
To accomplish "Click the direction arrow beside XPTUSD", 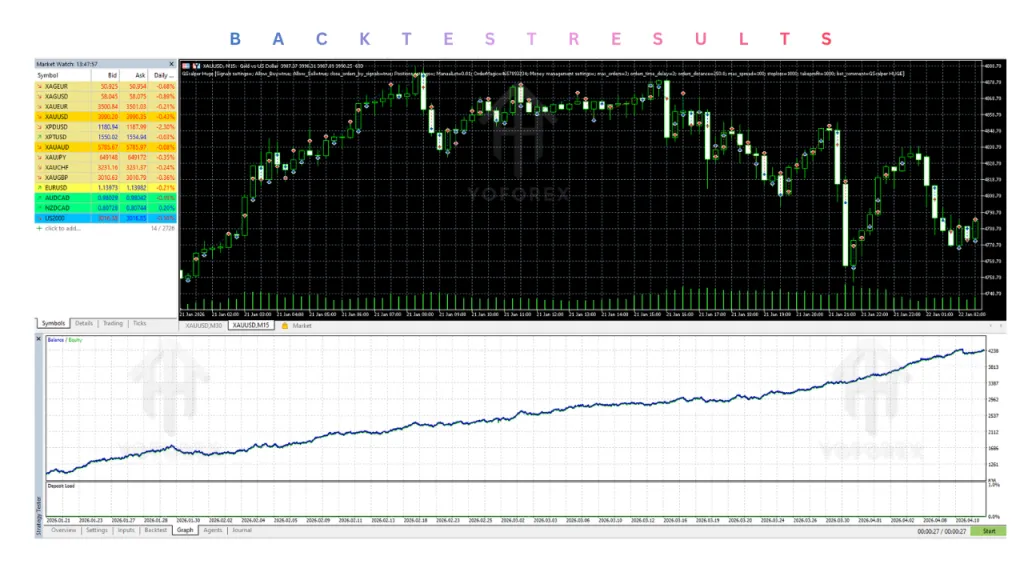I will click(39, 137).
